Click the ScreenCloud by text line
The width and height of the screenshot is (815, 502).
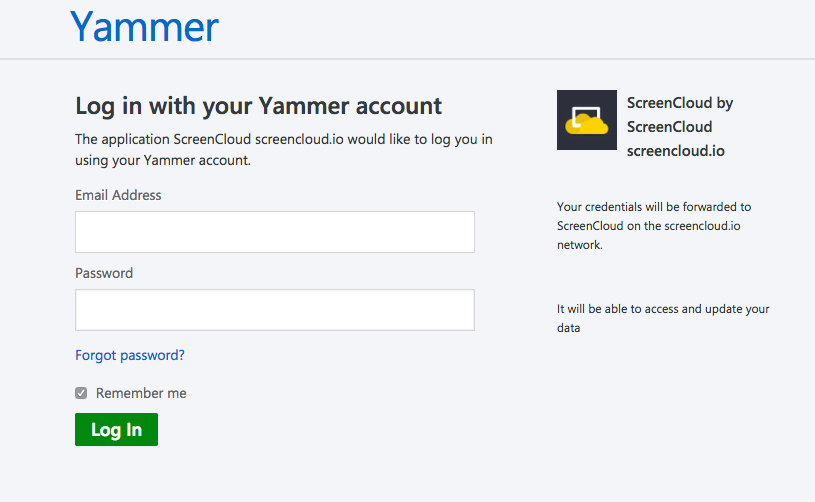(680, 103)
